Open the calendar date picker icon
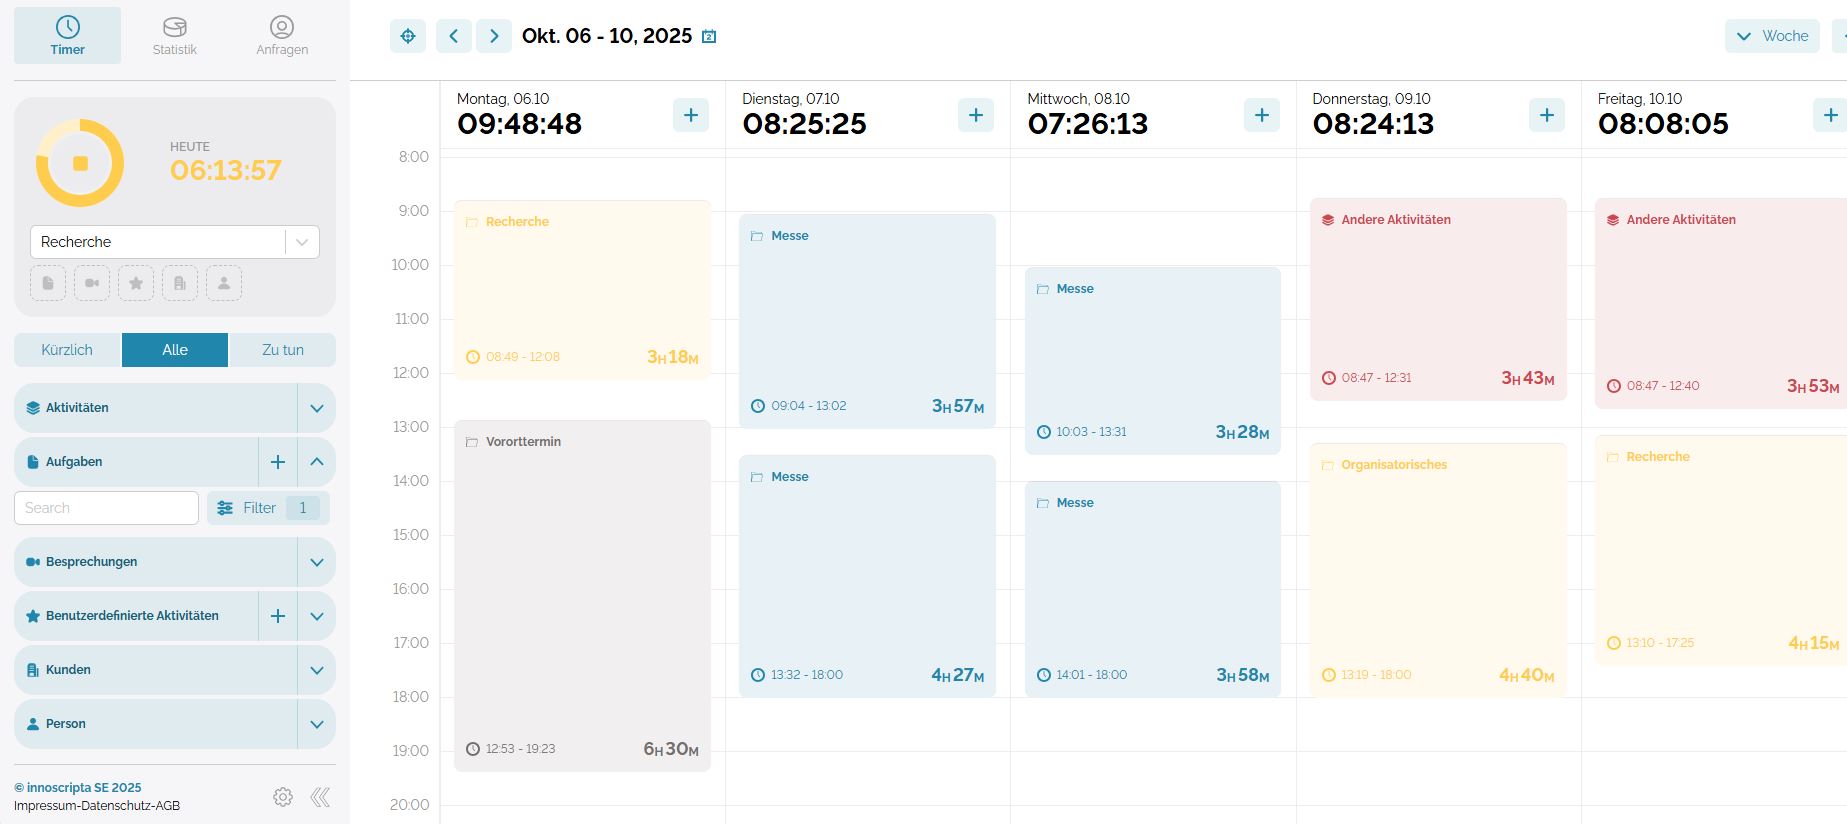The width and height of the screenshot is (1847, 824). pos(709,37)
